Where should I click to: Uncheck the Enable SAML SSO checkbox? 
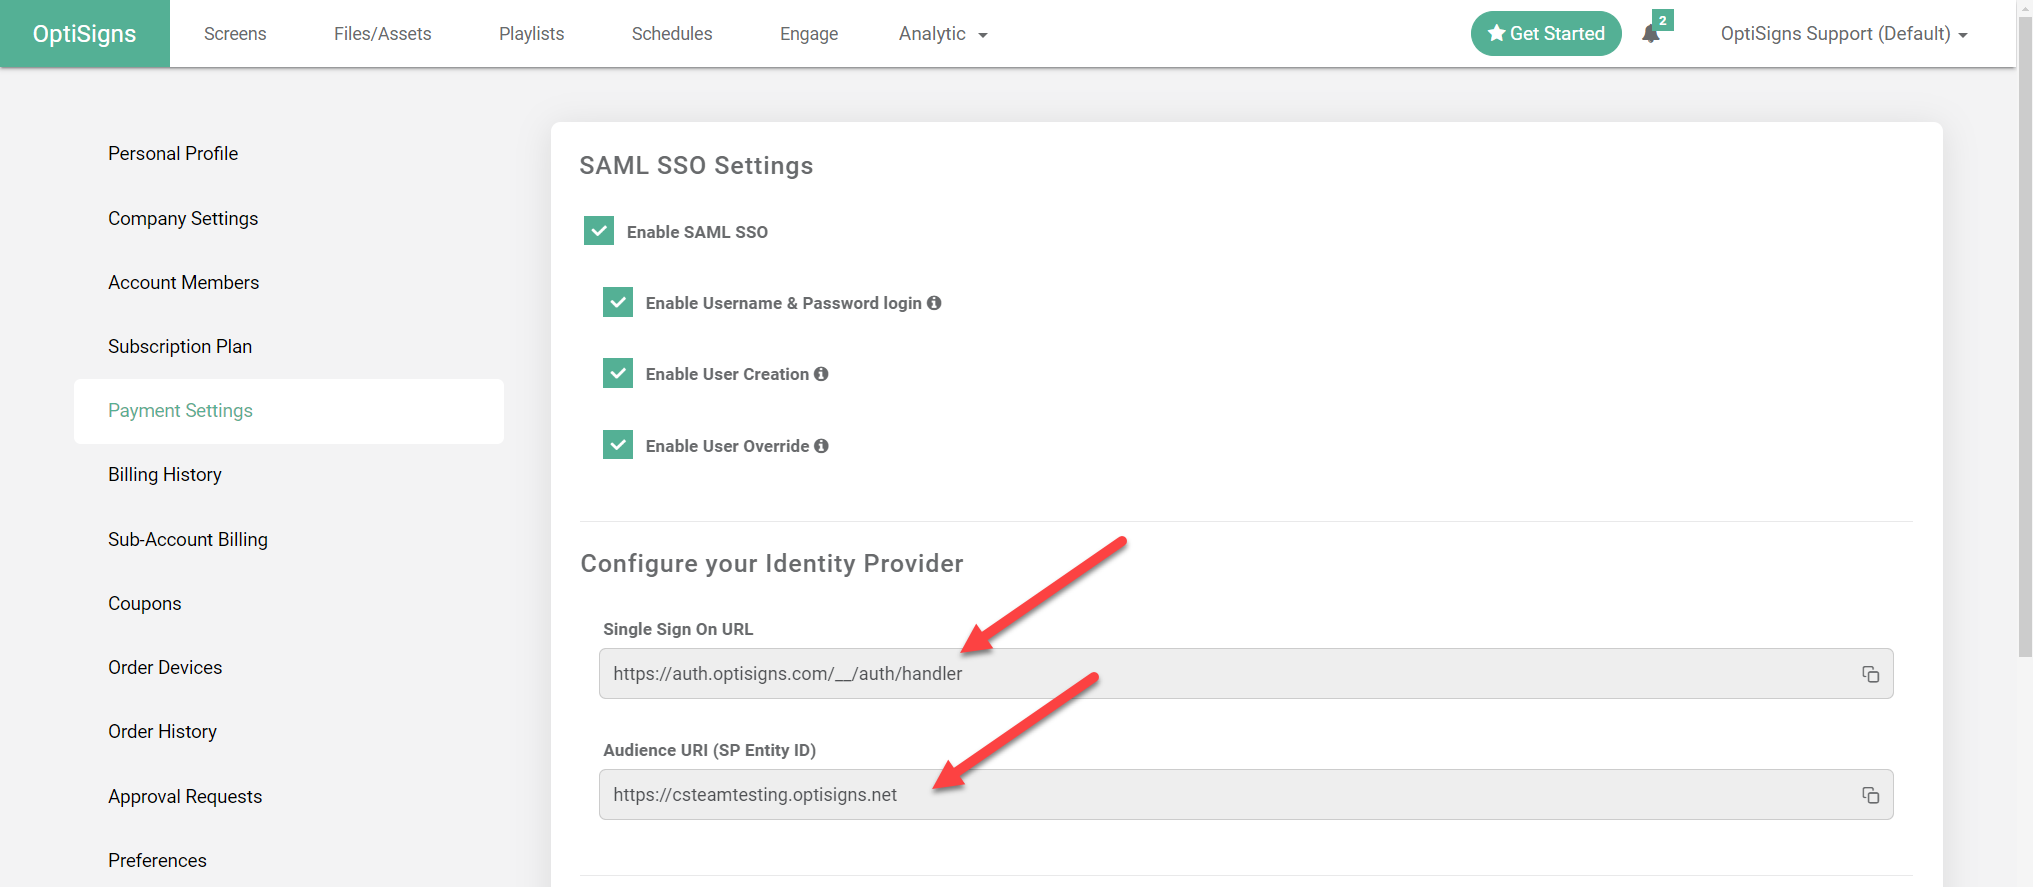(599, 231)
